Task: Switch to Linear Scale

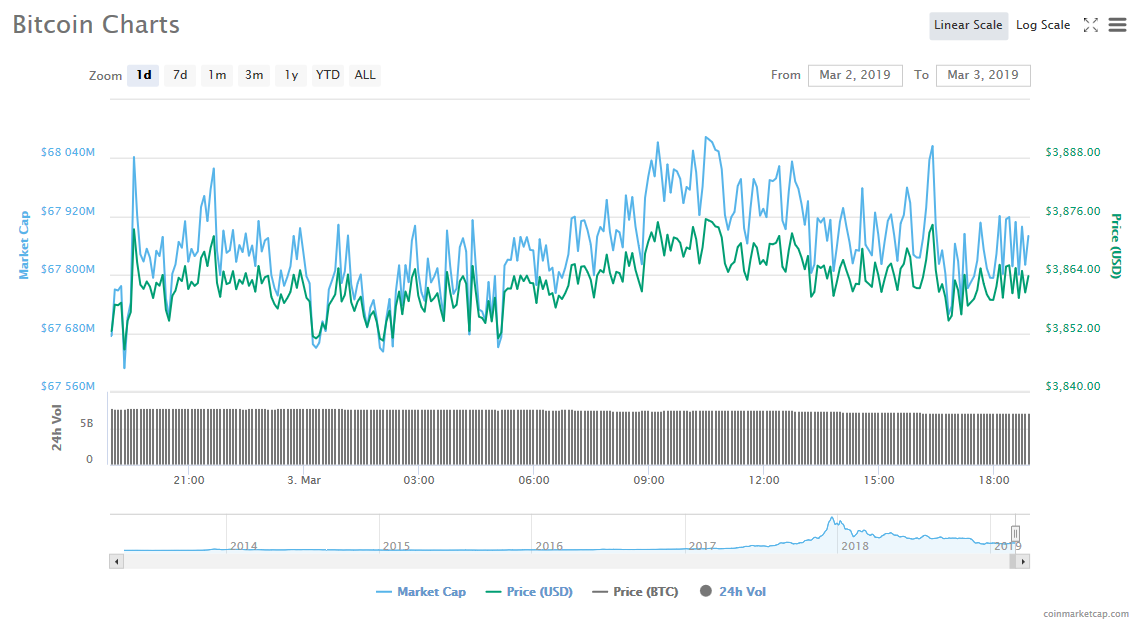Action: (x=967, y=25)
